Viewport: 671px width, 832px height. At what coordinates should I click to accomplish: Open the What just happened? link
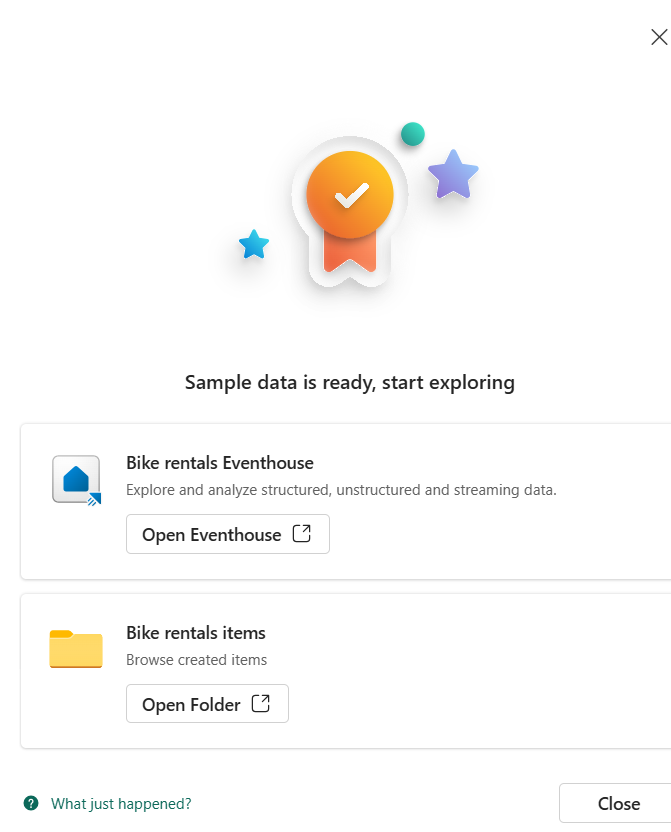(121, 804)
